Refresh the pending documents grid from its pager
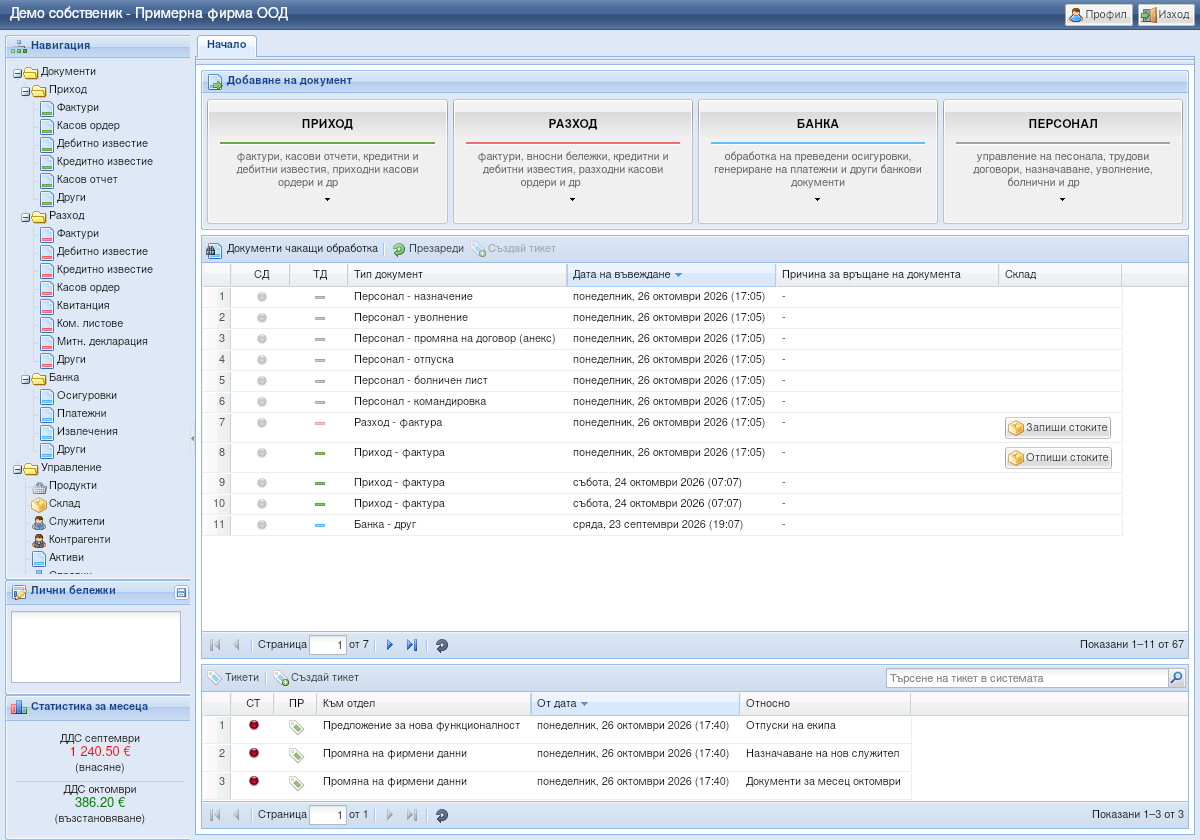Image resolution: width=1200 pixels, height=840 pixels. (x=442, y=645)
